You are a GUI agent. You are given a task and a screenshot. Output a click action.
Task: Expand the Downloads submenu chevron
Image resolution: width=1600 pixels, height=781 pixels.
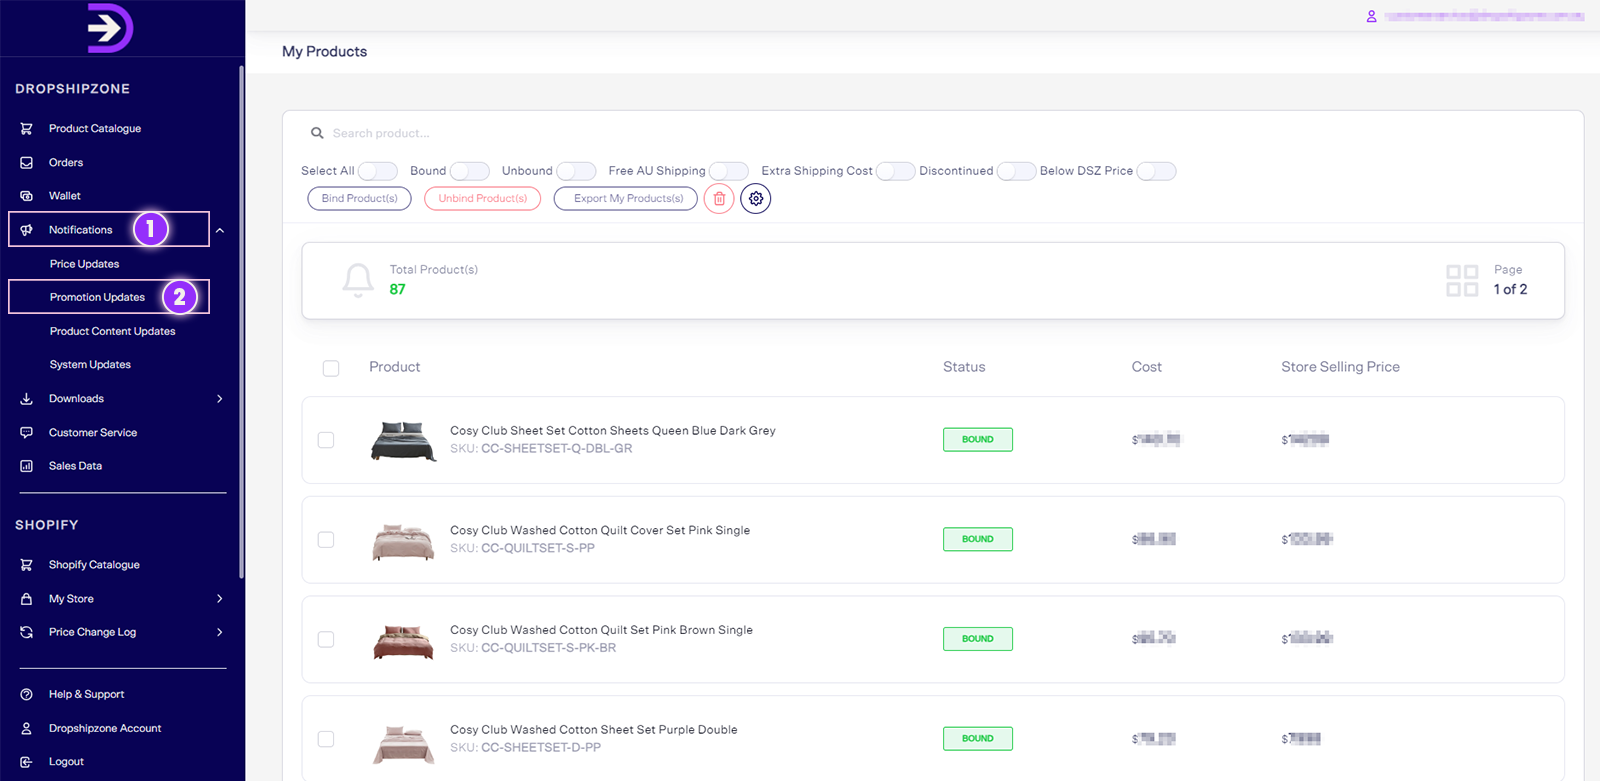pyautogui.click(x=220, y=399)
